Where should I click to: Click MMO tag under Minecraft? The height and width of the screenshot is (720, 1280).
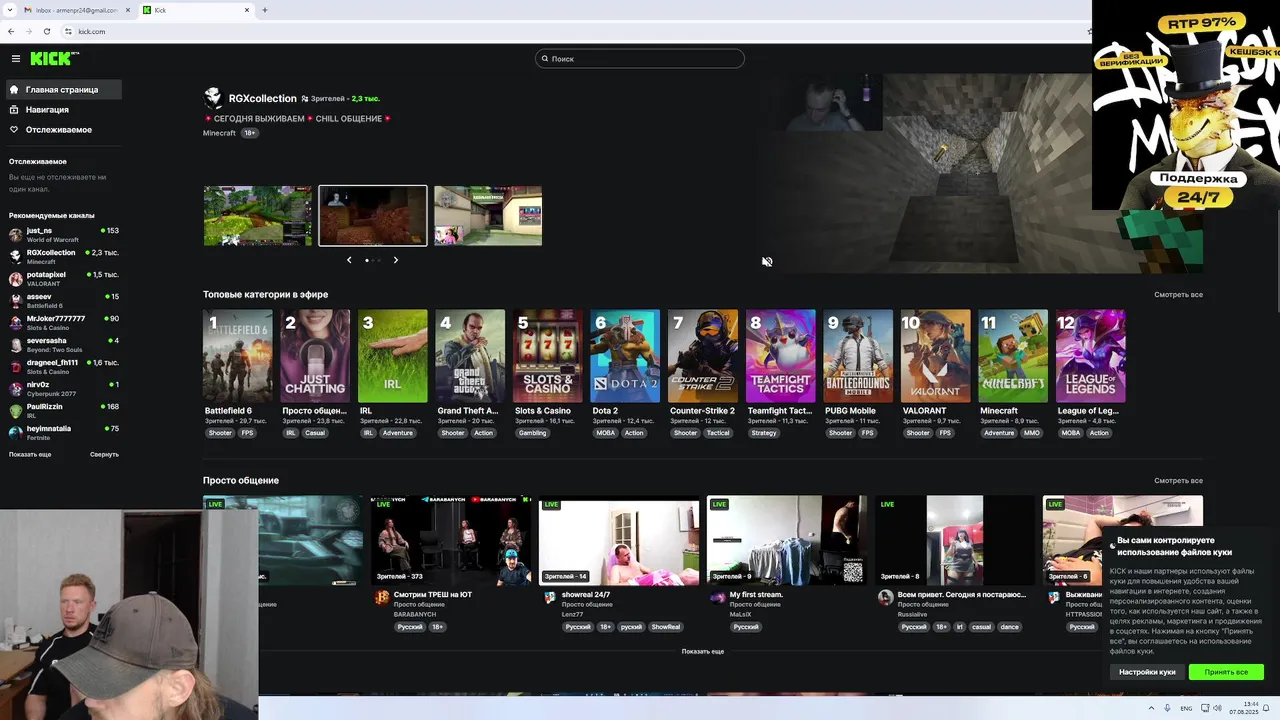click(1031, 433)
